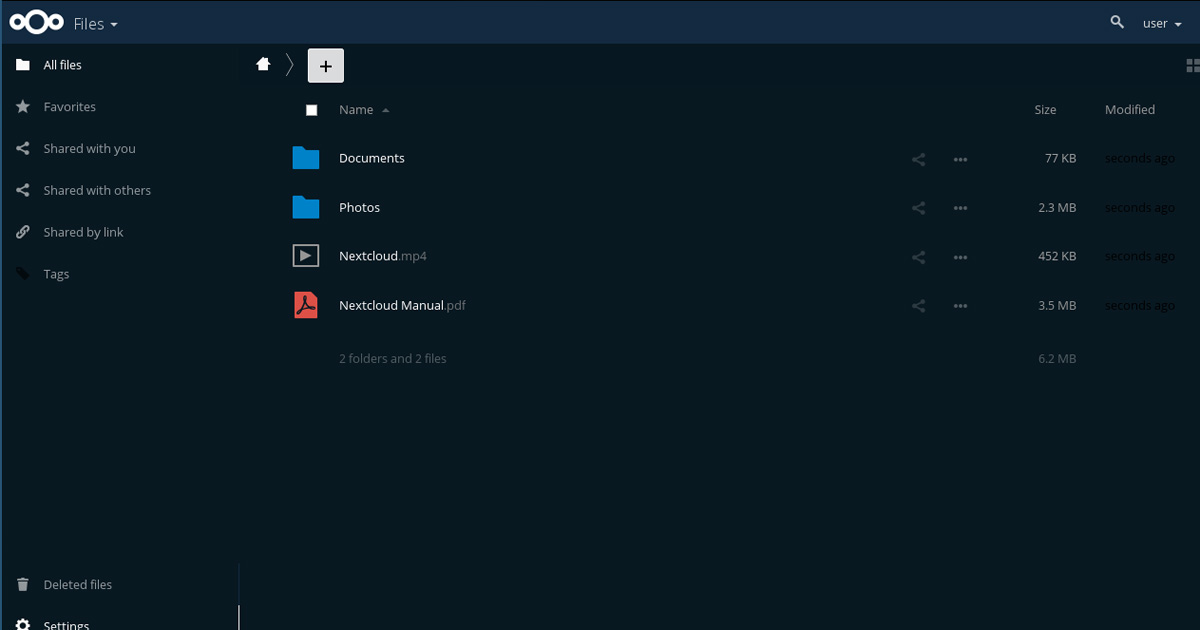Click the Nextcloud logo
1200x630 pixels.
coord(36,22)
